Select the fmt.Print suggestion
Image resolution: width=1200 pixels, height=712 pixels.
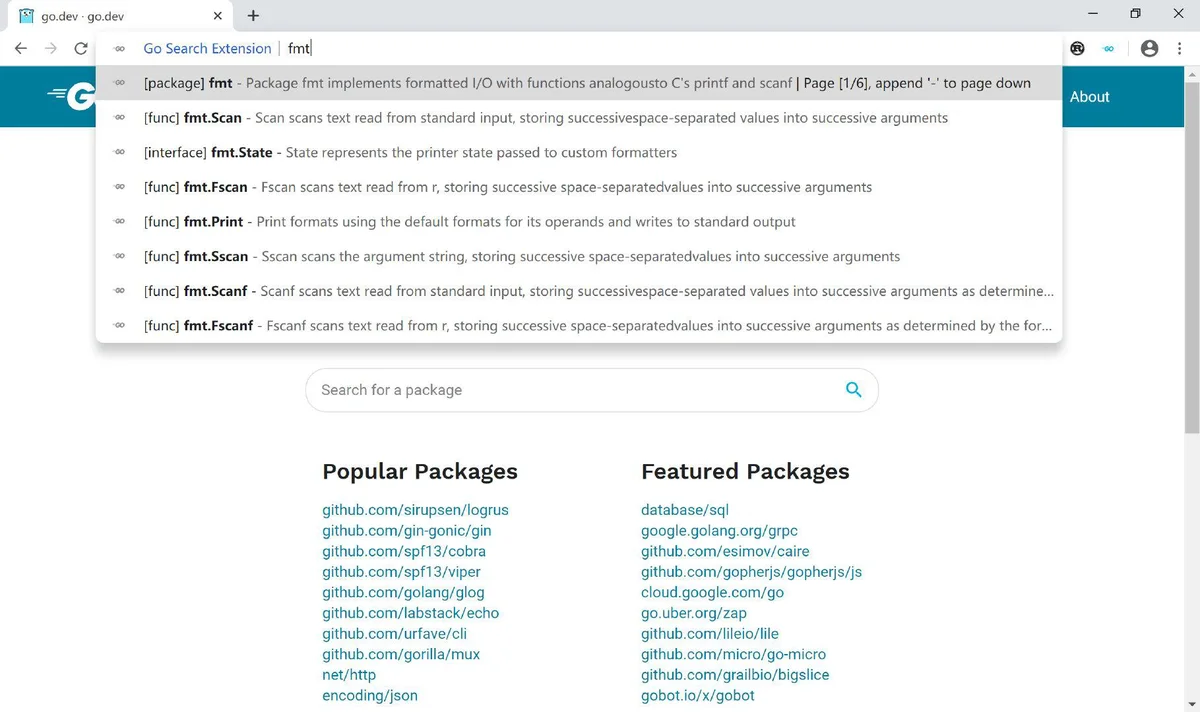[579, 221]
